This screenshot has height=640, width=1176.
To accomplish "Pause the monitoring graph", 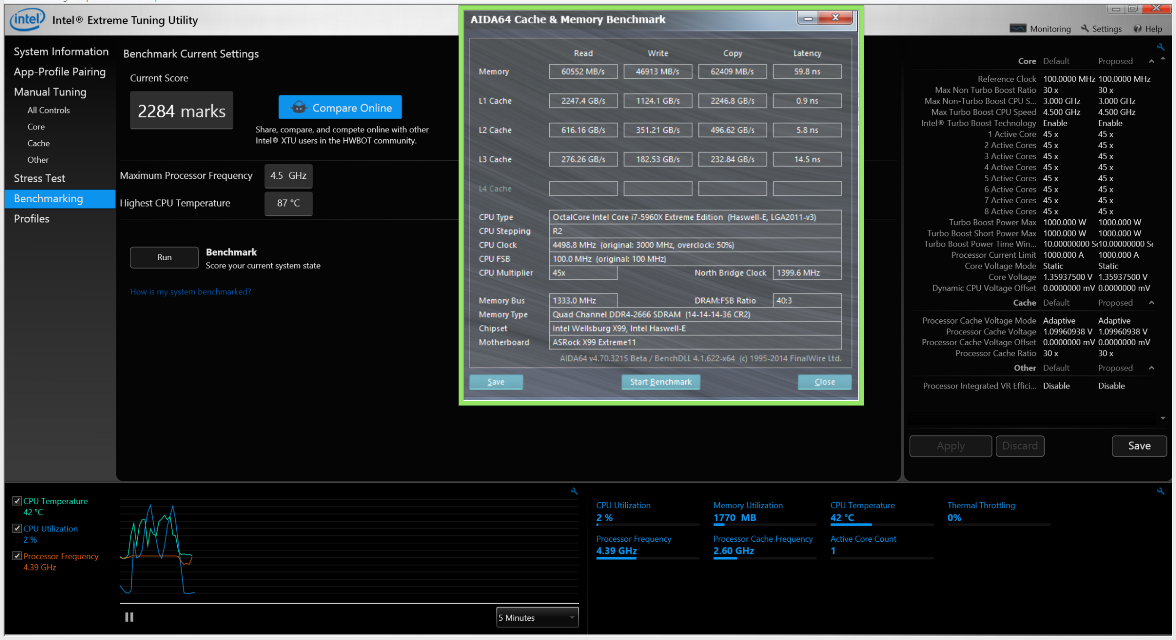I will coord(129,617).
